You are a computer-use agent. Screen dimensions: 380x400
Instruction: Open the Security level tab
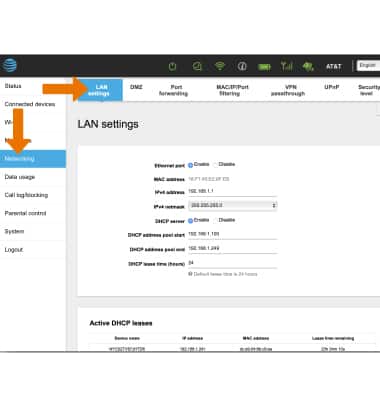(368, 90)
